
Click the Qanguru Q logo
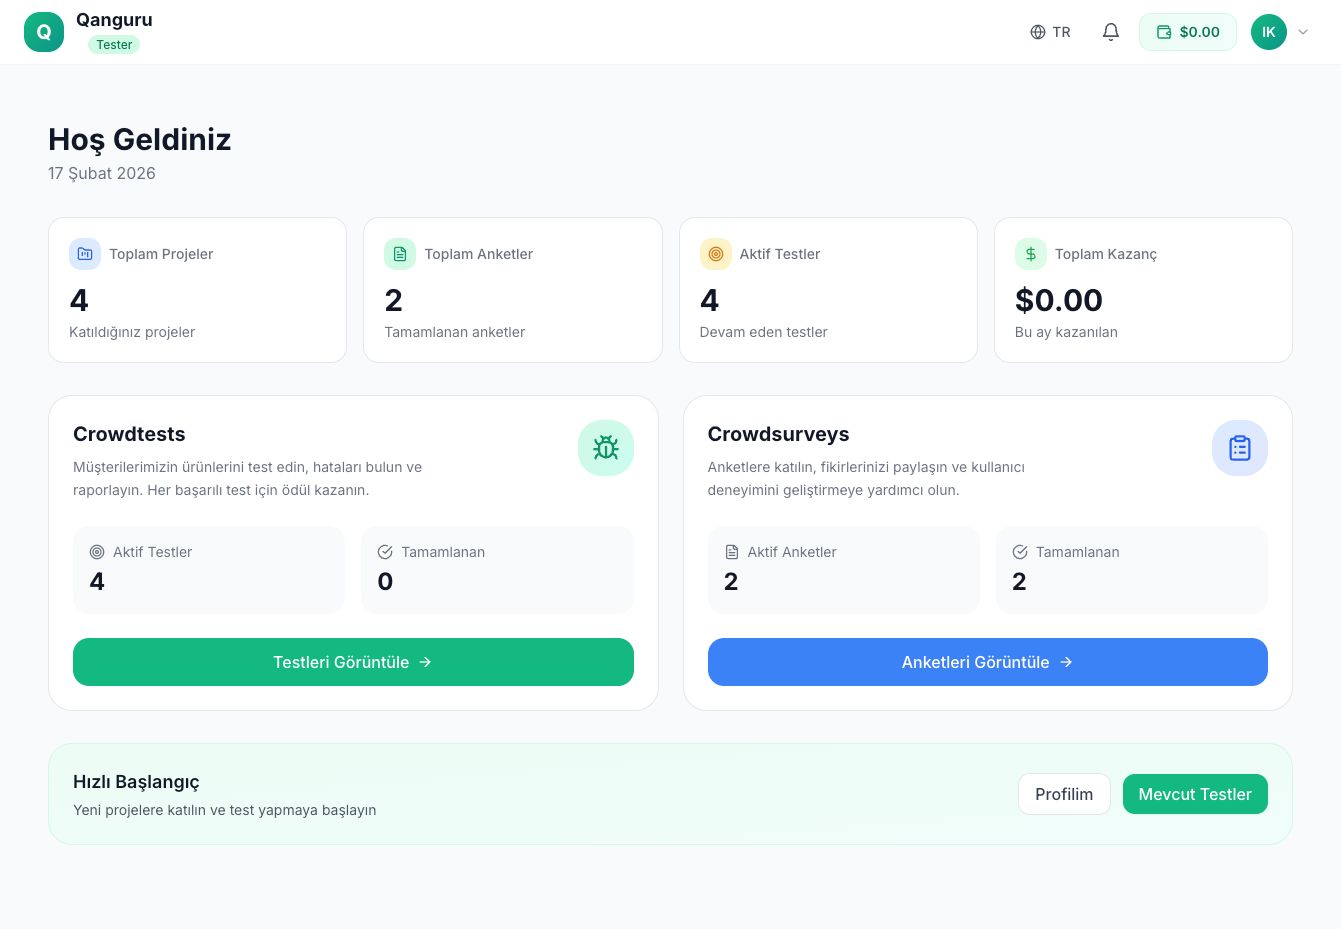pos(44,31)
